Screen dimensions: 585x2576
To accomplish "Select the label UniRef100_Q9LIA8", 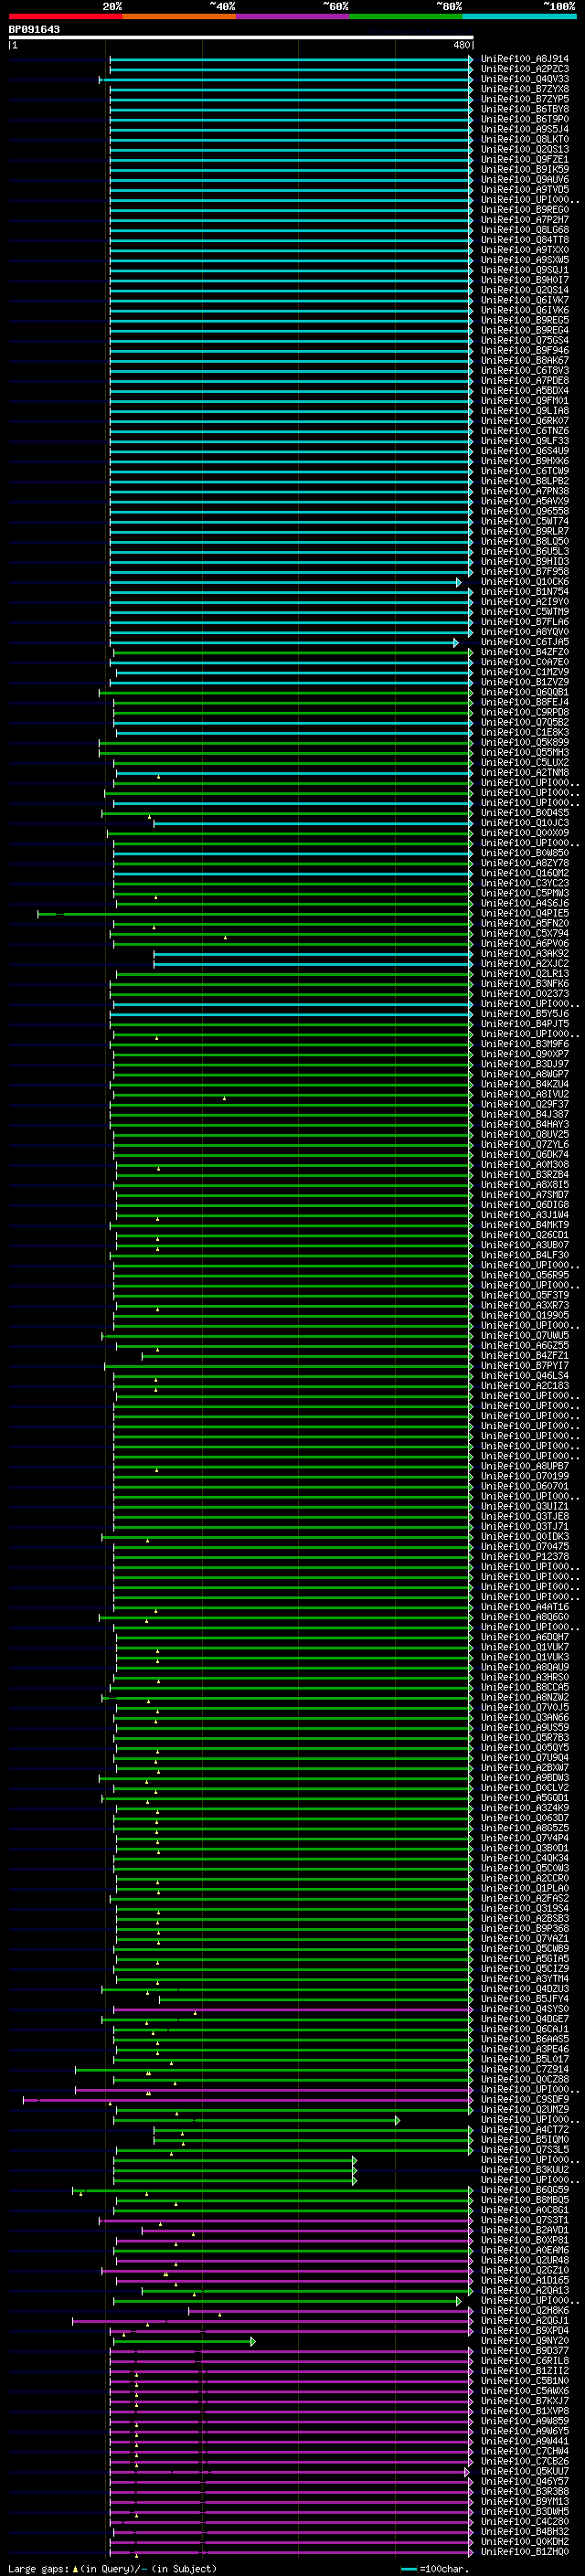I will pyautogui.click(x=524, y=410).
